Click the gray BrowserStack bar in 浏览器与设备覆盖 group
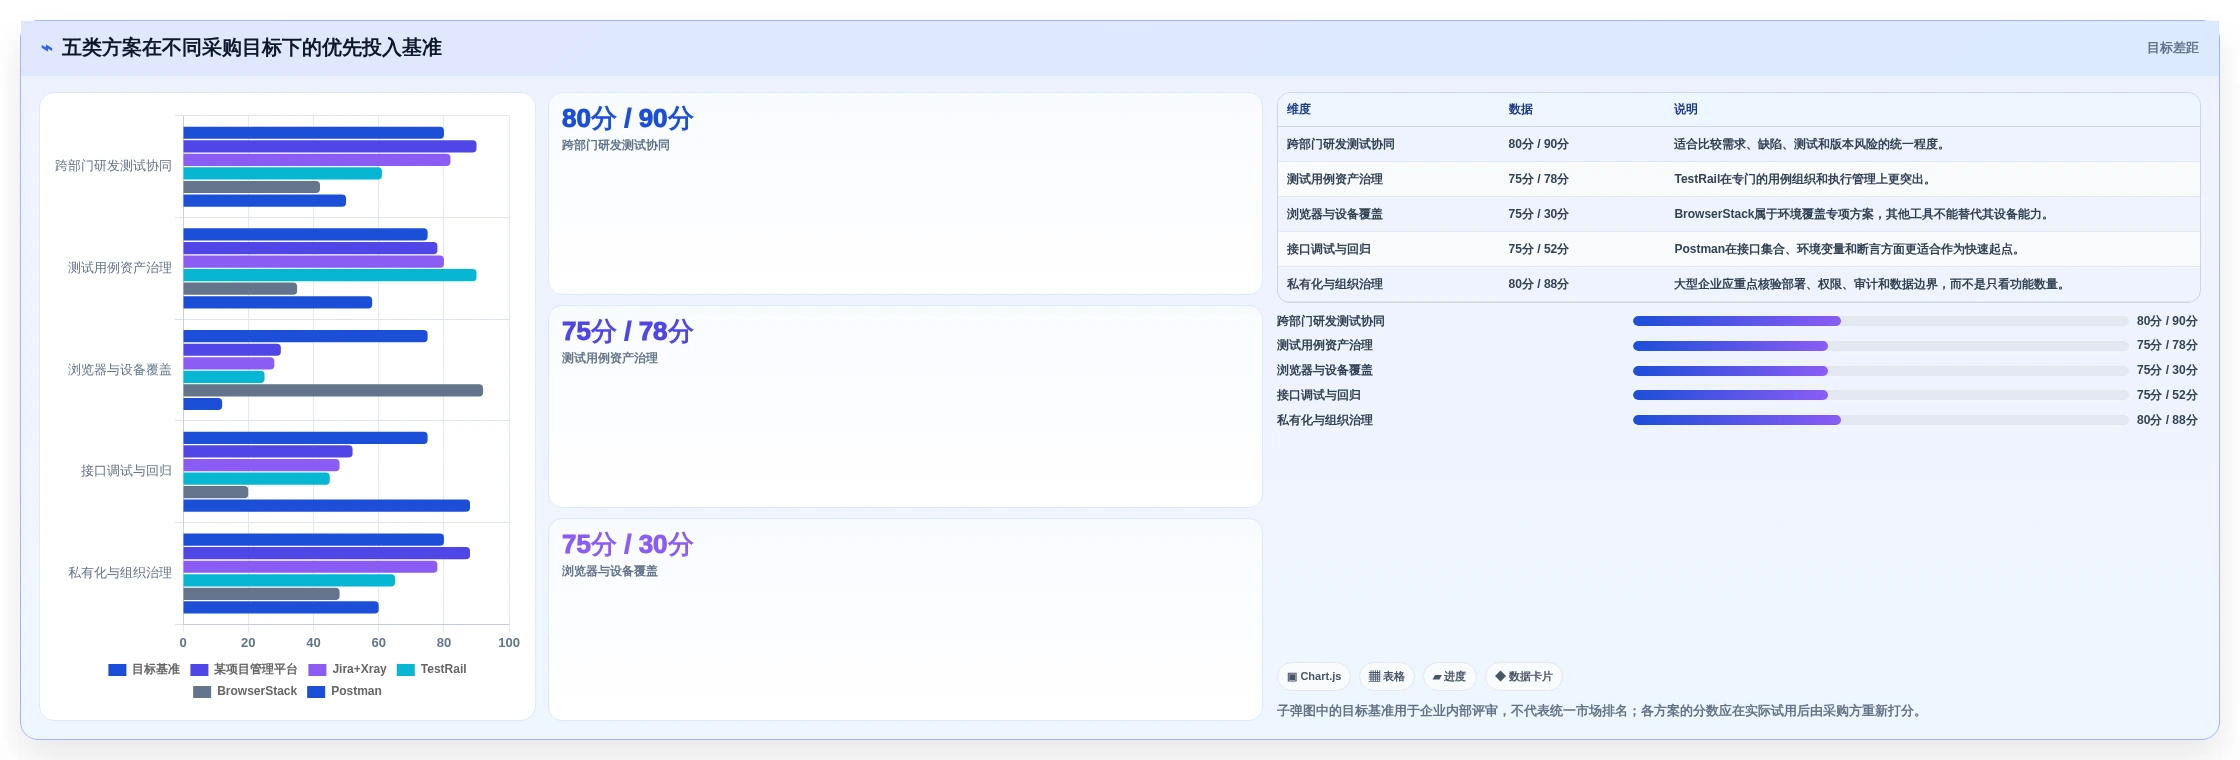The image size is (2240, 760). coord(333,391)
